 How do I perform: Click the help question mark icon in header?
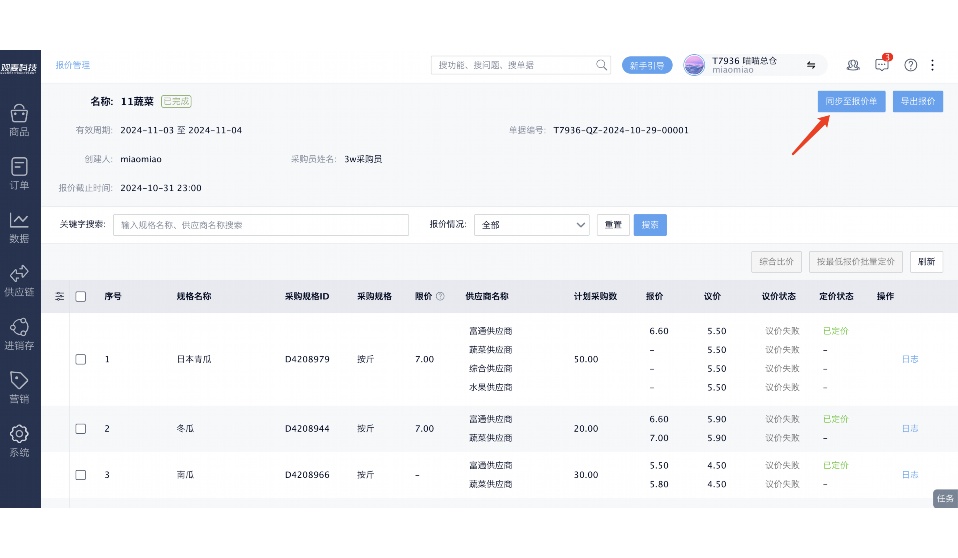click(910, 65)
